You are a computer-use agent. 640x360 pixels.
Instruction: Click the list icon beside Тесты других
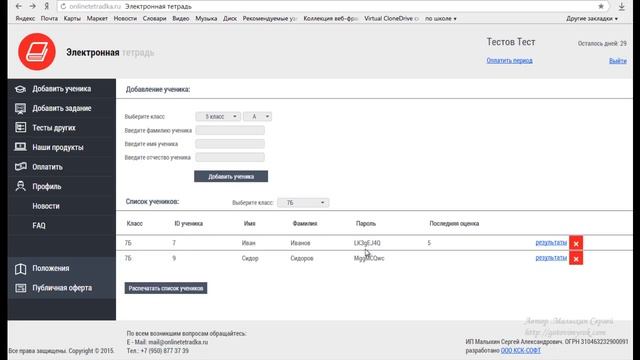20,128
